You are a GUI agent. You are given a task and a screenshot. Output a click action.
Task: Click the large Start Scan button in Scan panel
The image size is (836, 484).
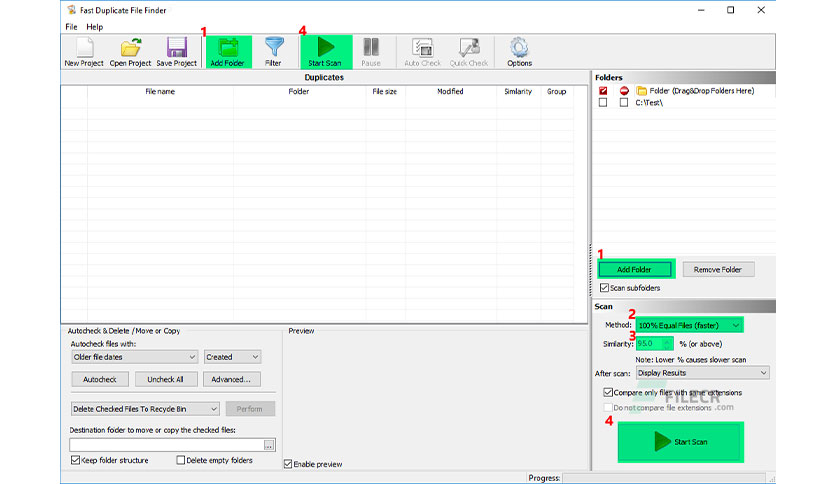point(681,442)
